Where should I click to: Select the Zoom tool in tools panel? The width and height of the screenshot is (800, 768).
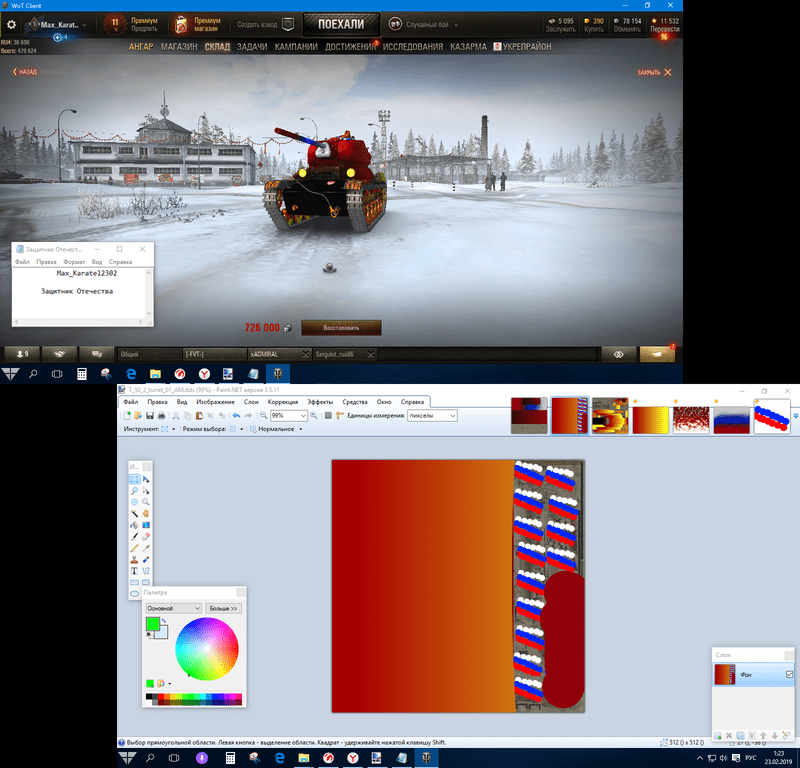tap(146, 502)
